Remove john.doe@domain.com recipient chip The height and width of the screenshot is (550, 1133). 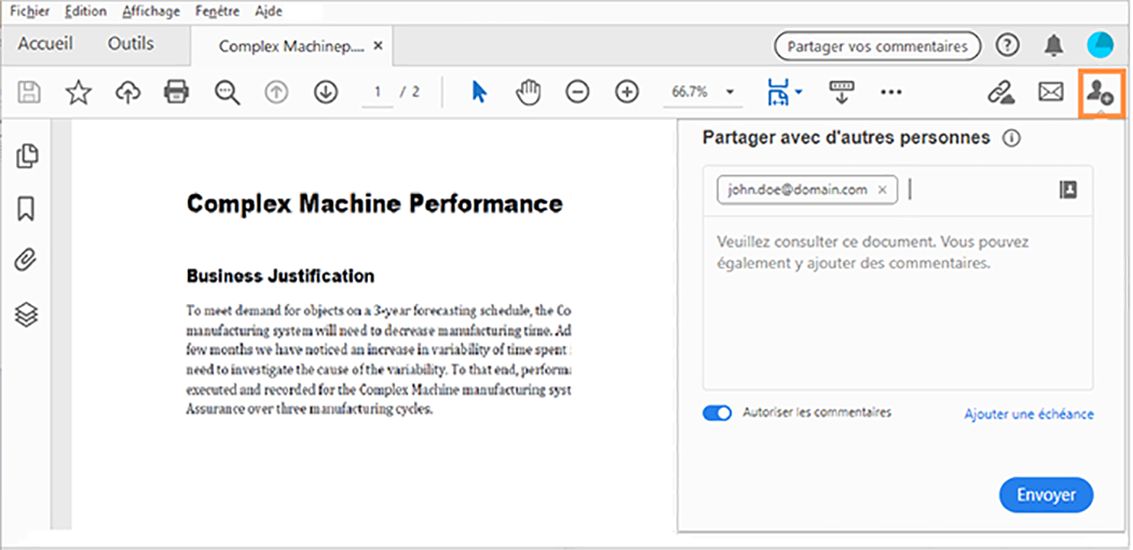point(882,189)
